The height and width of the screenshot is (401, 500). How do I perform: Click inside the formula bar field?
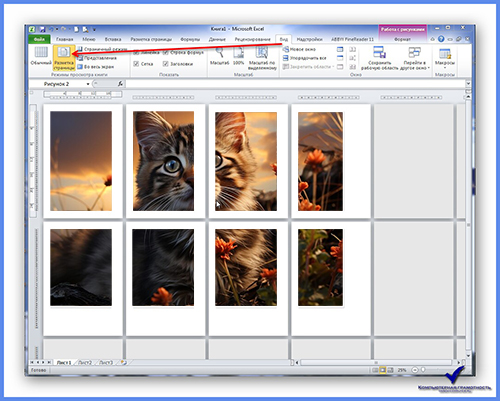[296, 84]
